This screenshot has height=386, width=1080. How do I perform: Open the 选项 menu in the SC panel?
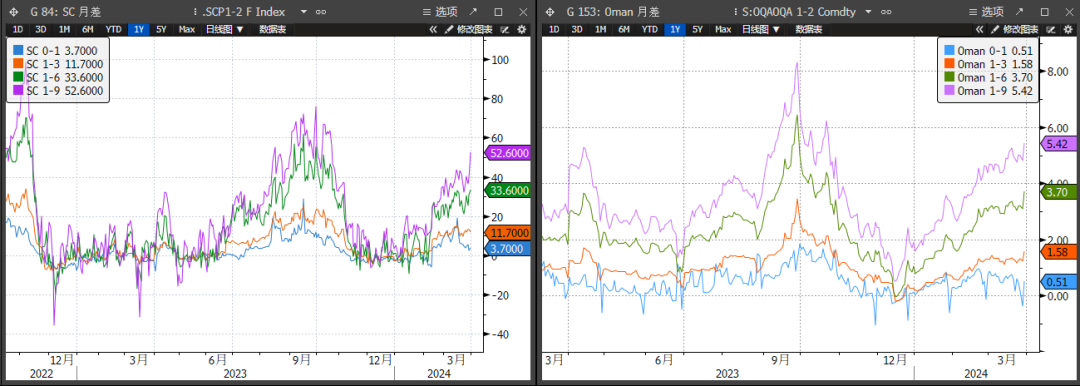point(440,12)
